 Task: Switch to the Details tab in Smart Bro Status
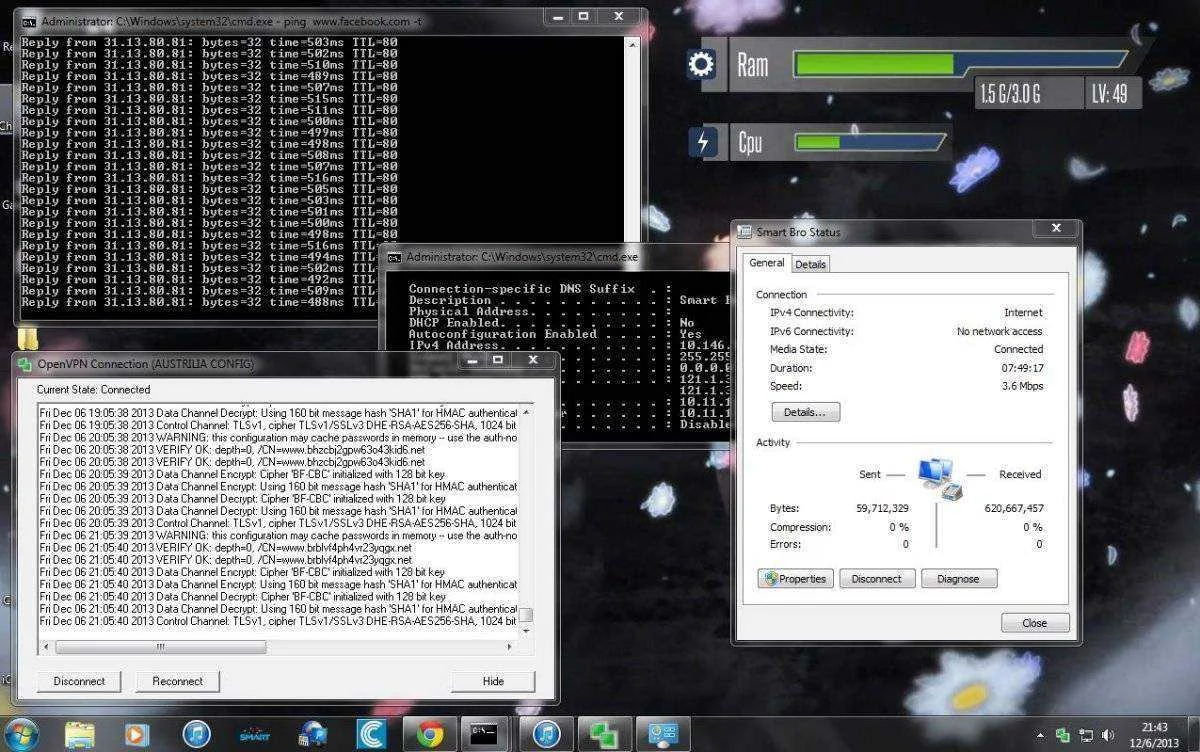pos(811,264)
